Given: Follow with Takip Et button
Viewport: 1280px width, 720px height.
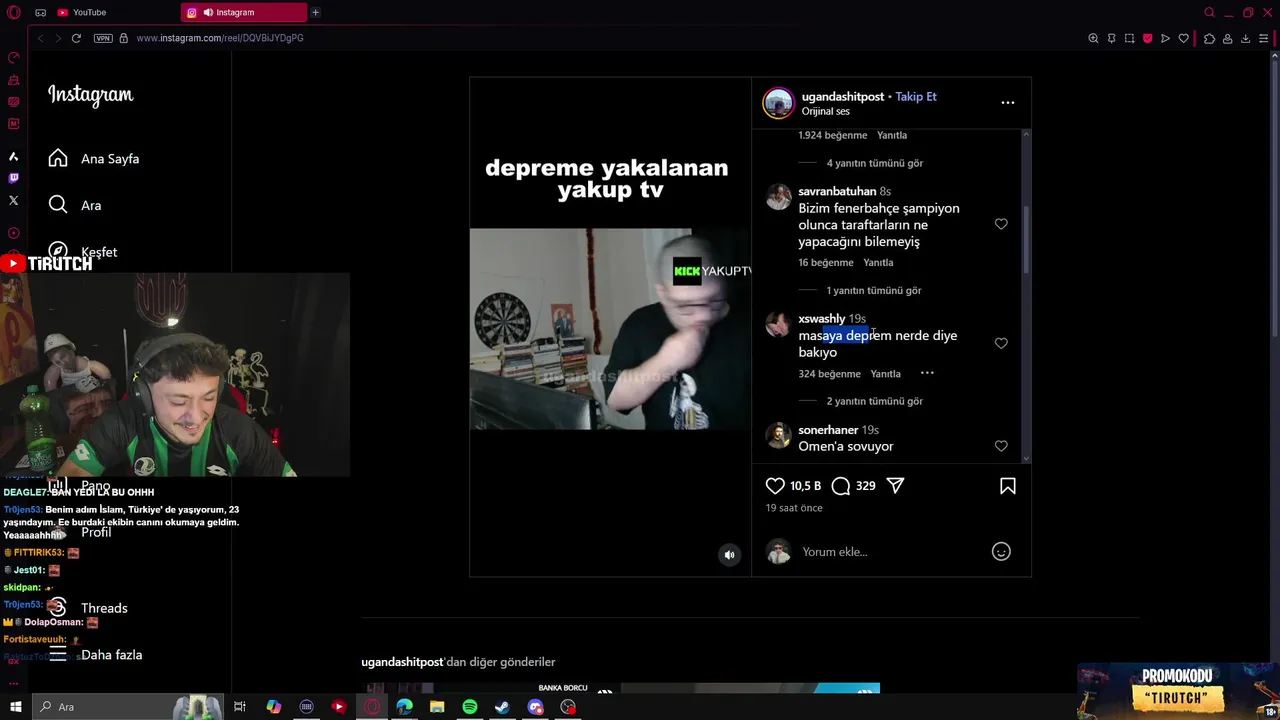Looking at the screenshot, I should (x=916, y=97).
